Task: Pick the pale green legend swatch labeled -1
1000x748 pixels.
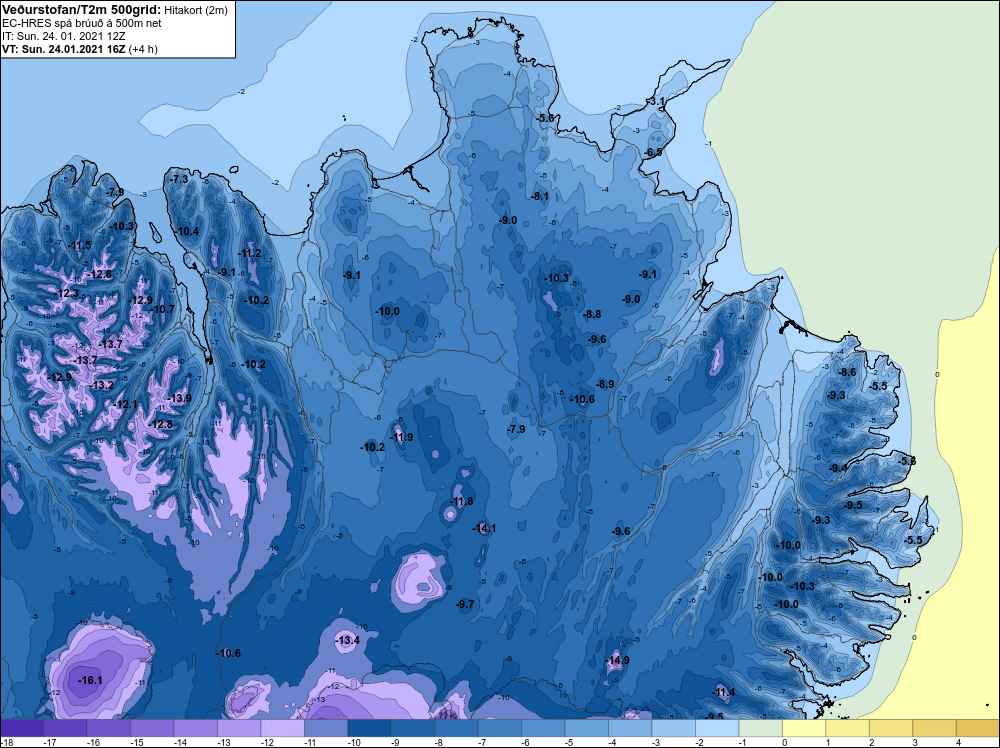Action: tap(760, 726)
